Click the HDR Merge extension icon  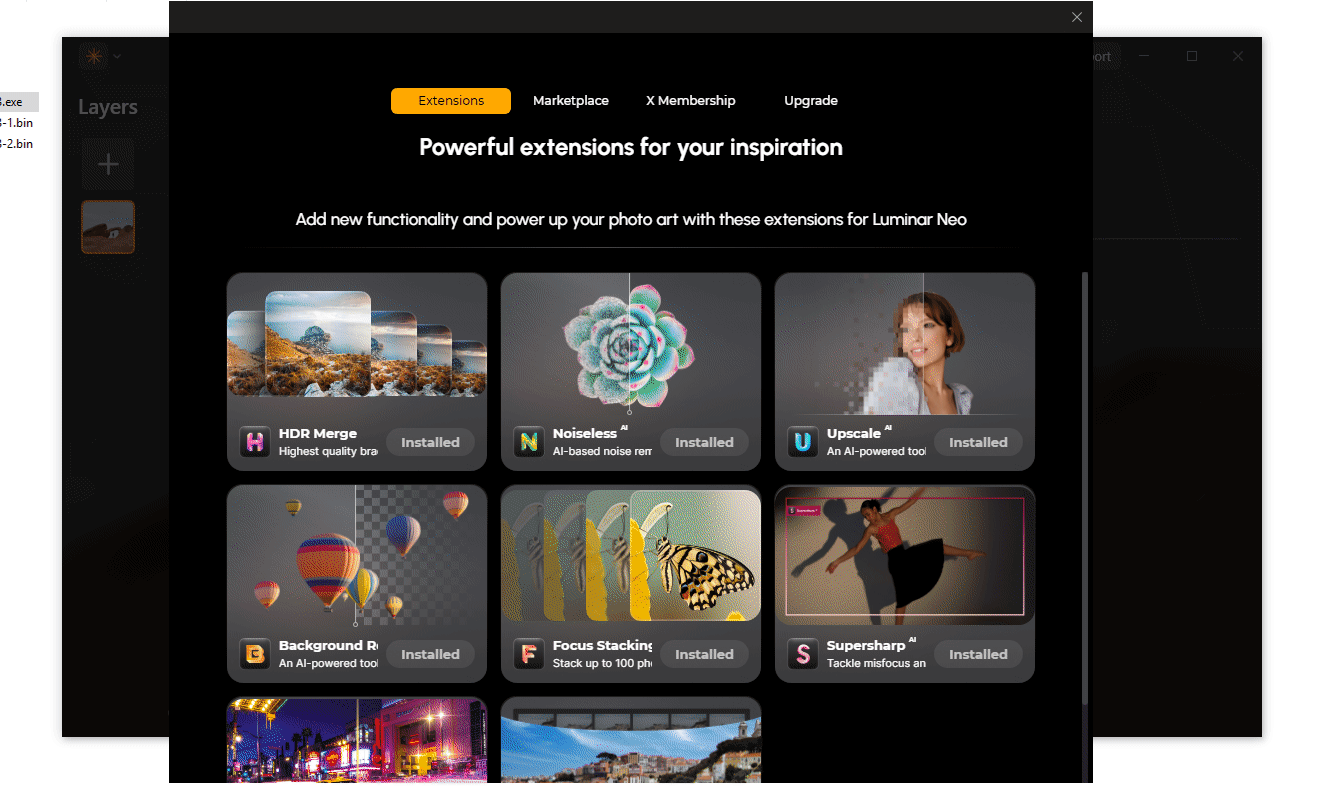(x=255, y=442)
